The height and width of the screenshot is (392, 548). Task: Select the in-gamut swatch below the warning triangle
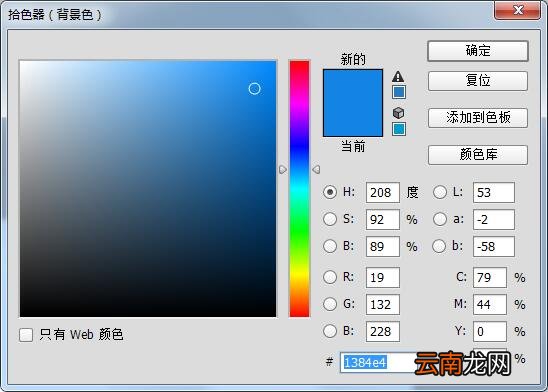point(399,92)
